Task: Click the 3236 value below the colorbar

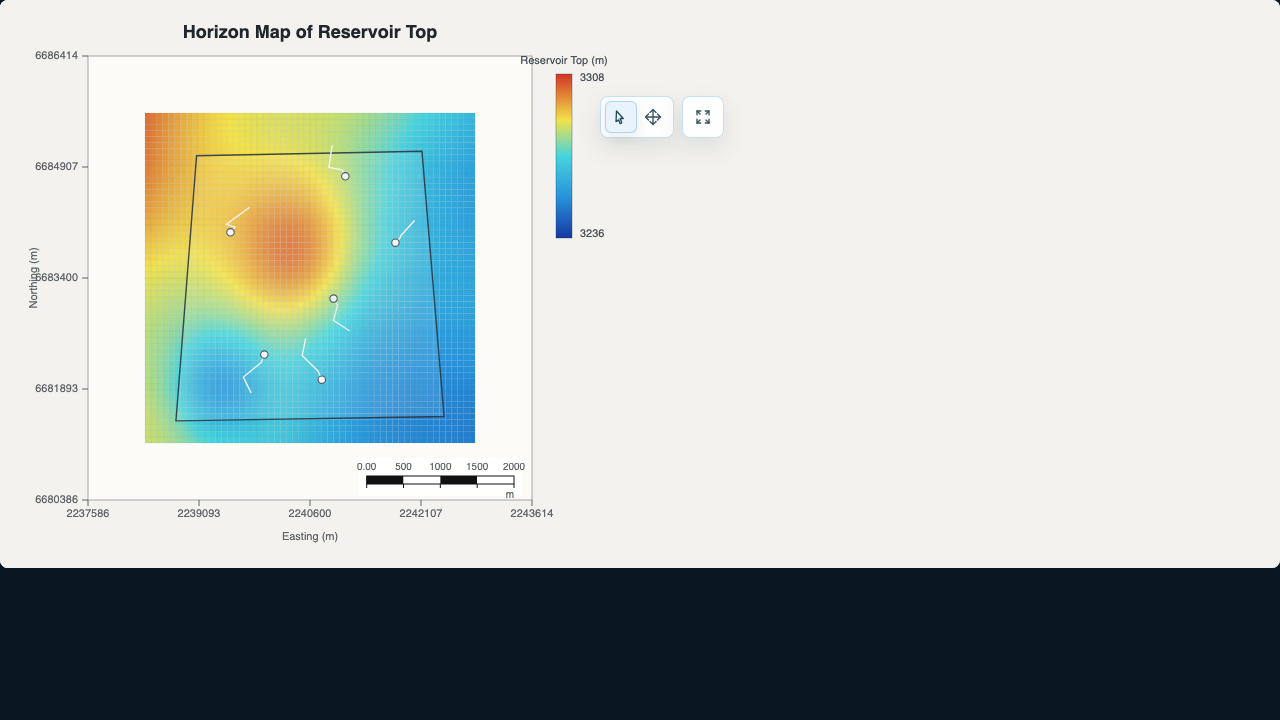Action: tap(591, 233)
